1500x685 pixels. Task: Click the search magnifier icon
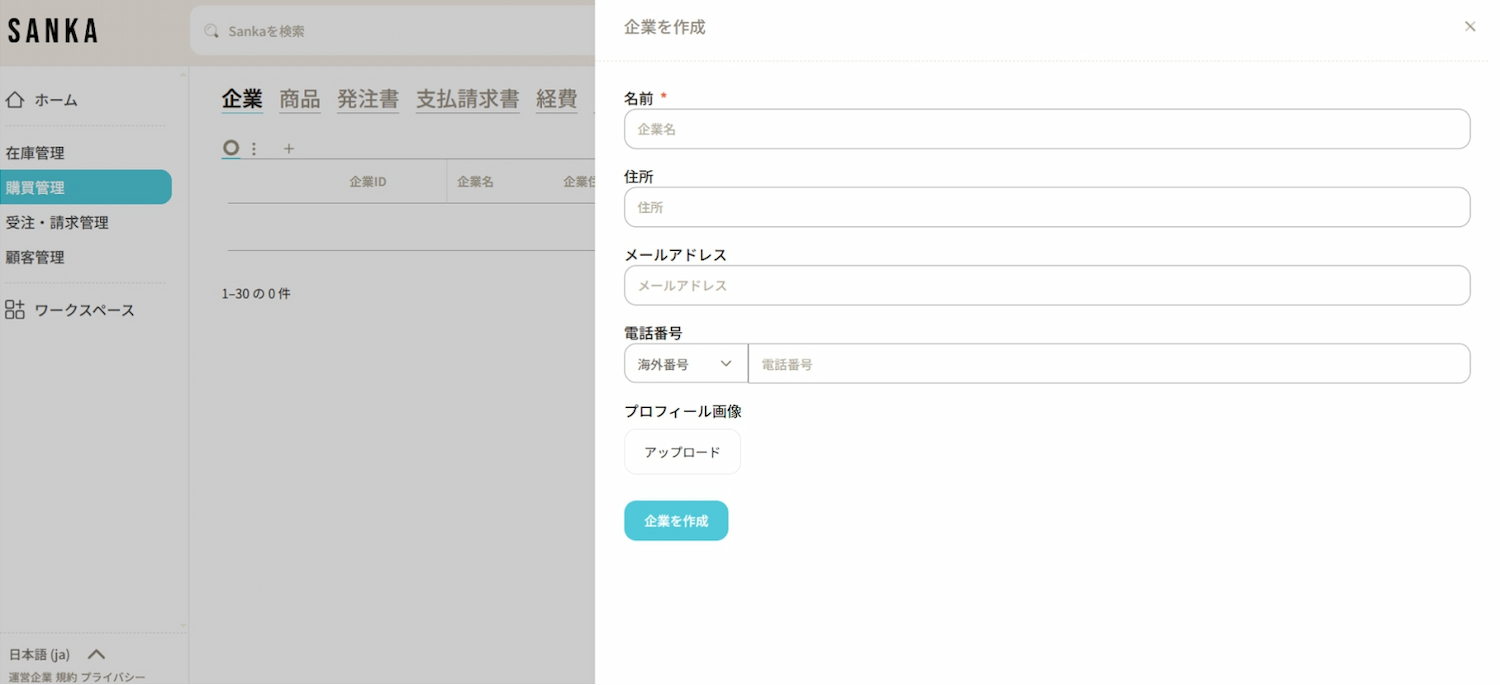(x=211, y=31)
